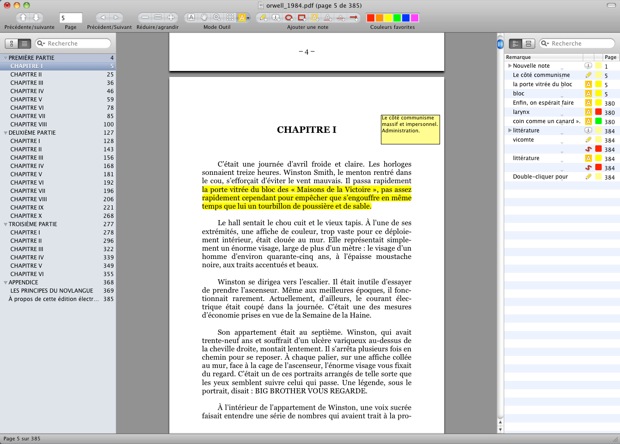Select the selected CHAPITRE I outline row
The height and width of the screenshot is (444, 620).
[58, 66]
